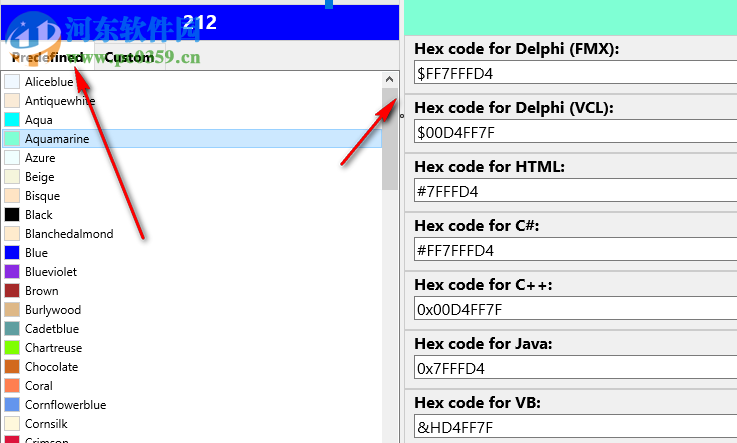Viewport: 737px width, 443px height.
Task: Click the C# hex code field
Action: point(575,250)
